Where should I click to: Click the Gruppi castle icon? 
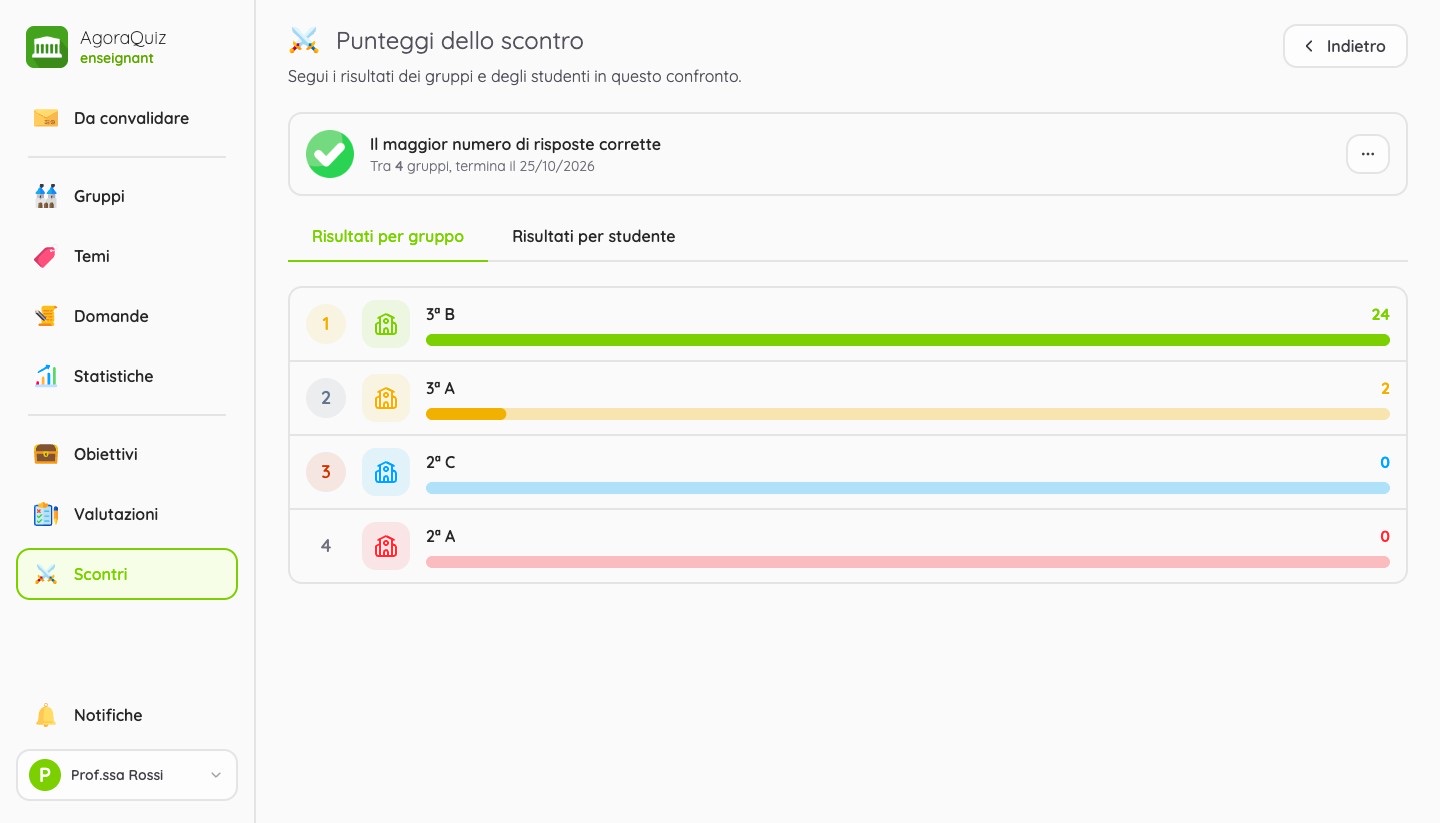46,196
